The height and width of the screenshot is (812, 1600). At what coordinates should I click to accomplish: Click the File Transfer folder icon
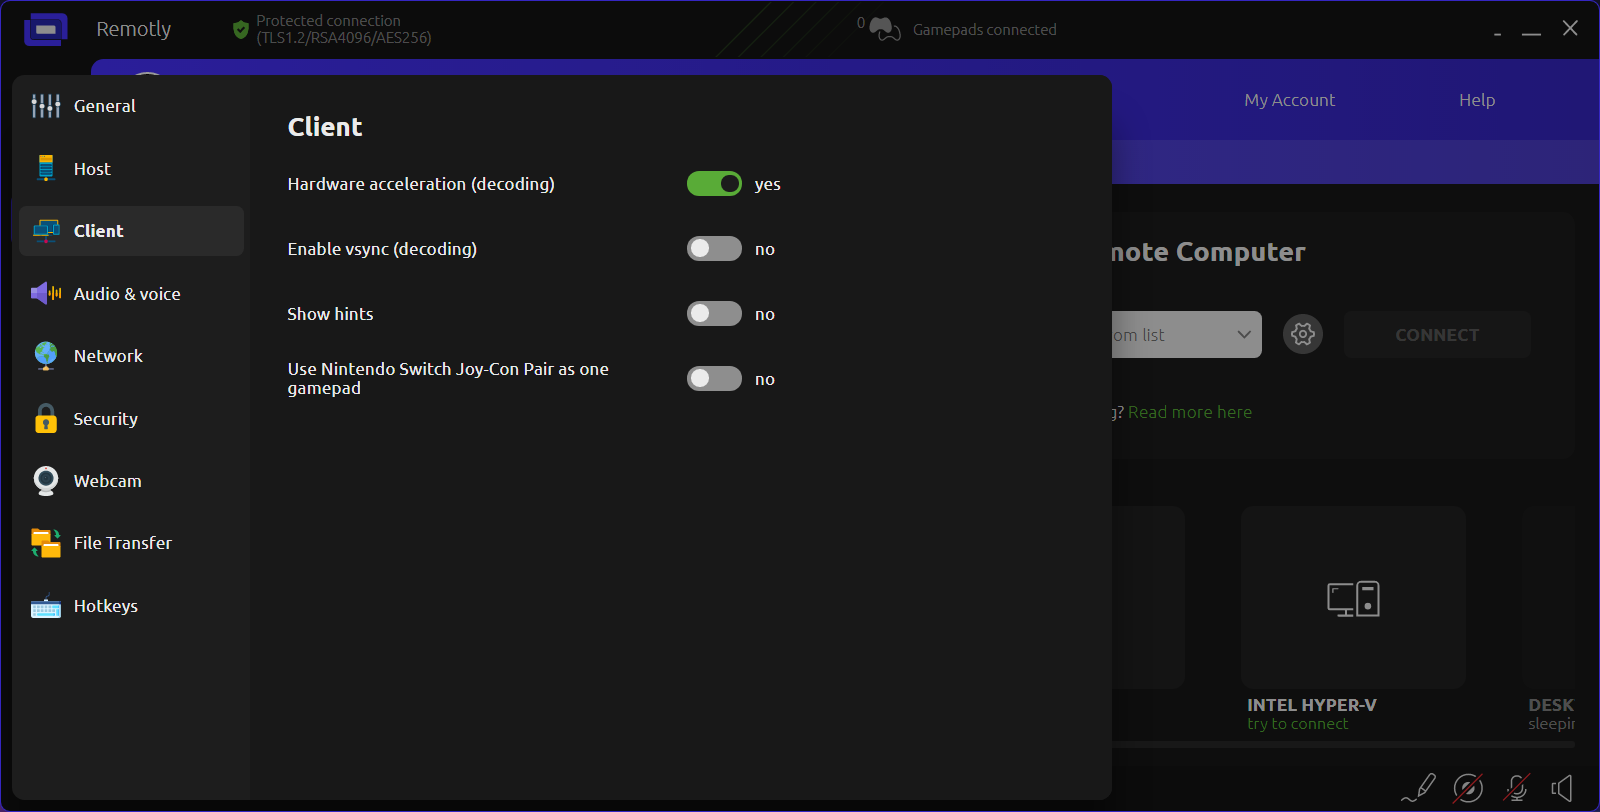(46, 543)
